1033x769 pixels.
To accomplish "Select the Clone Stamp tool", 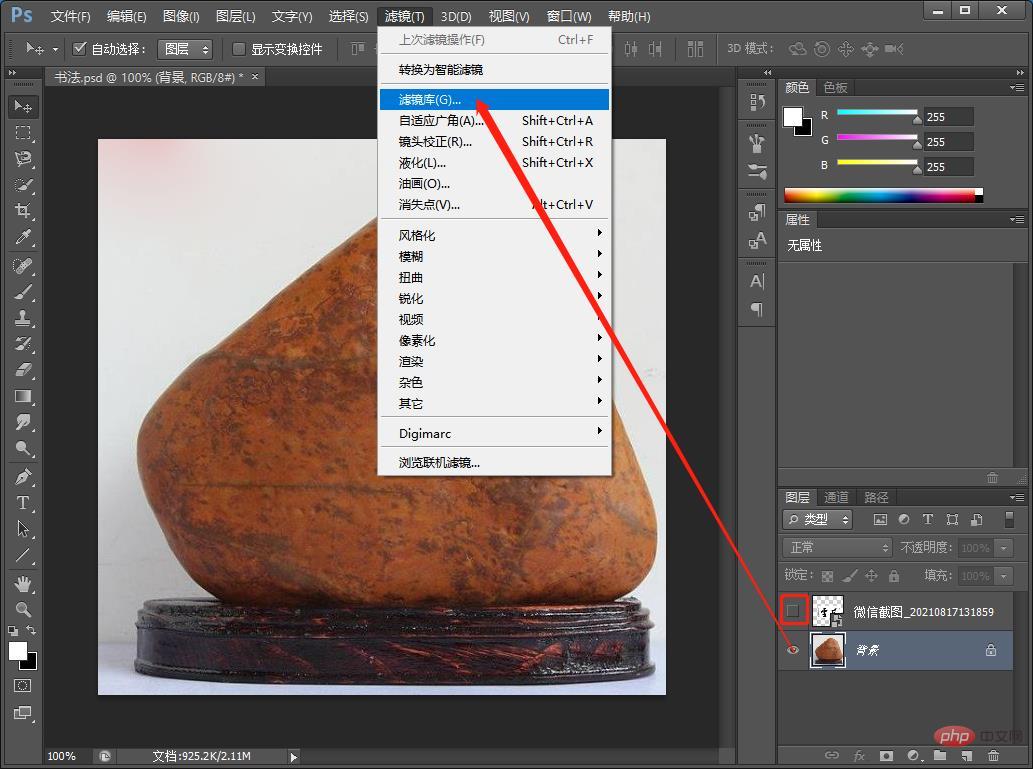I will [23, 318].
